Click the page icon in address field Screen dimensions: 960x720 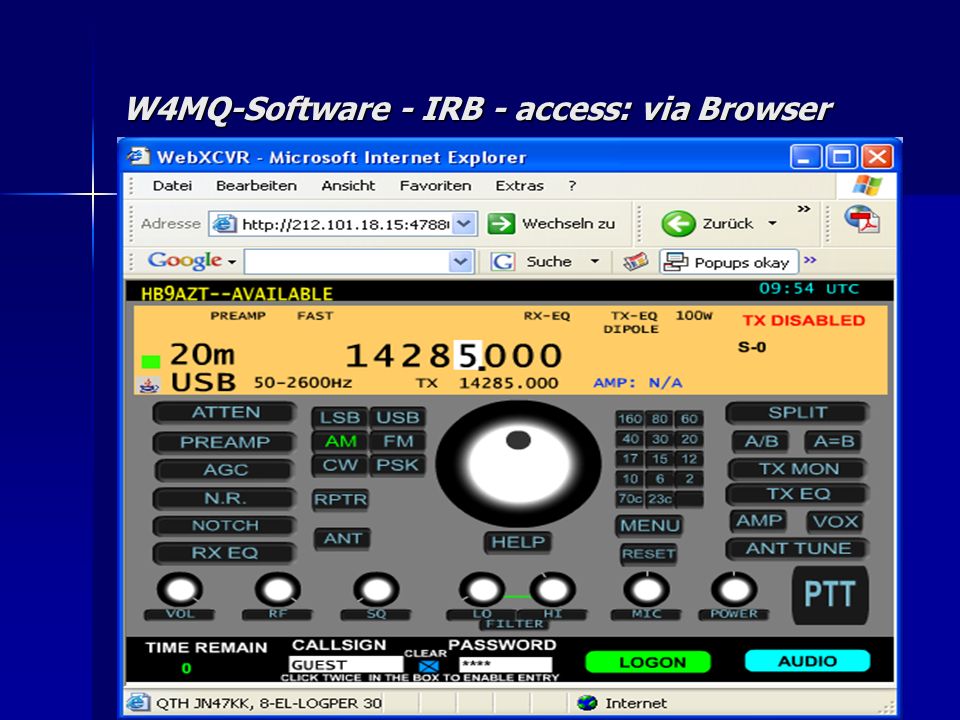pos(224,224)
